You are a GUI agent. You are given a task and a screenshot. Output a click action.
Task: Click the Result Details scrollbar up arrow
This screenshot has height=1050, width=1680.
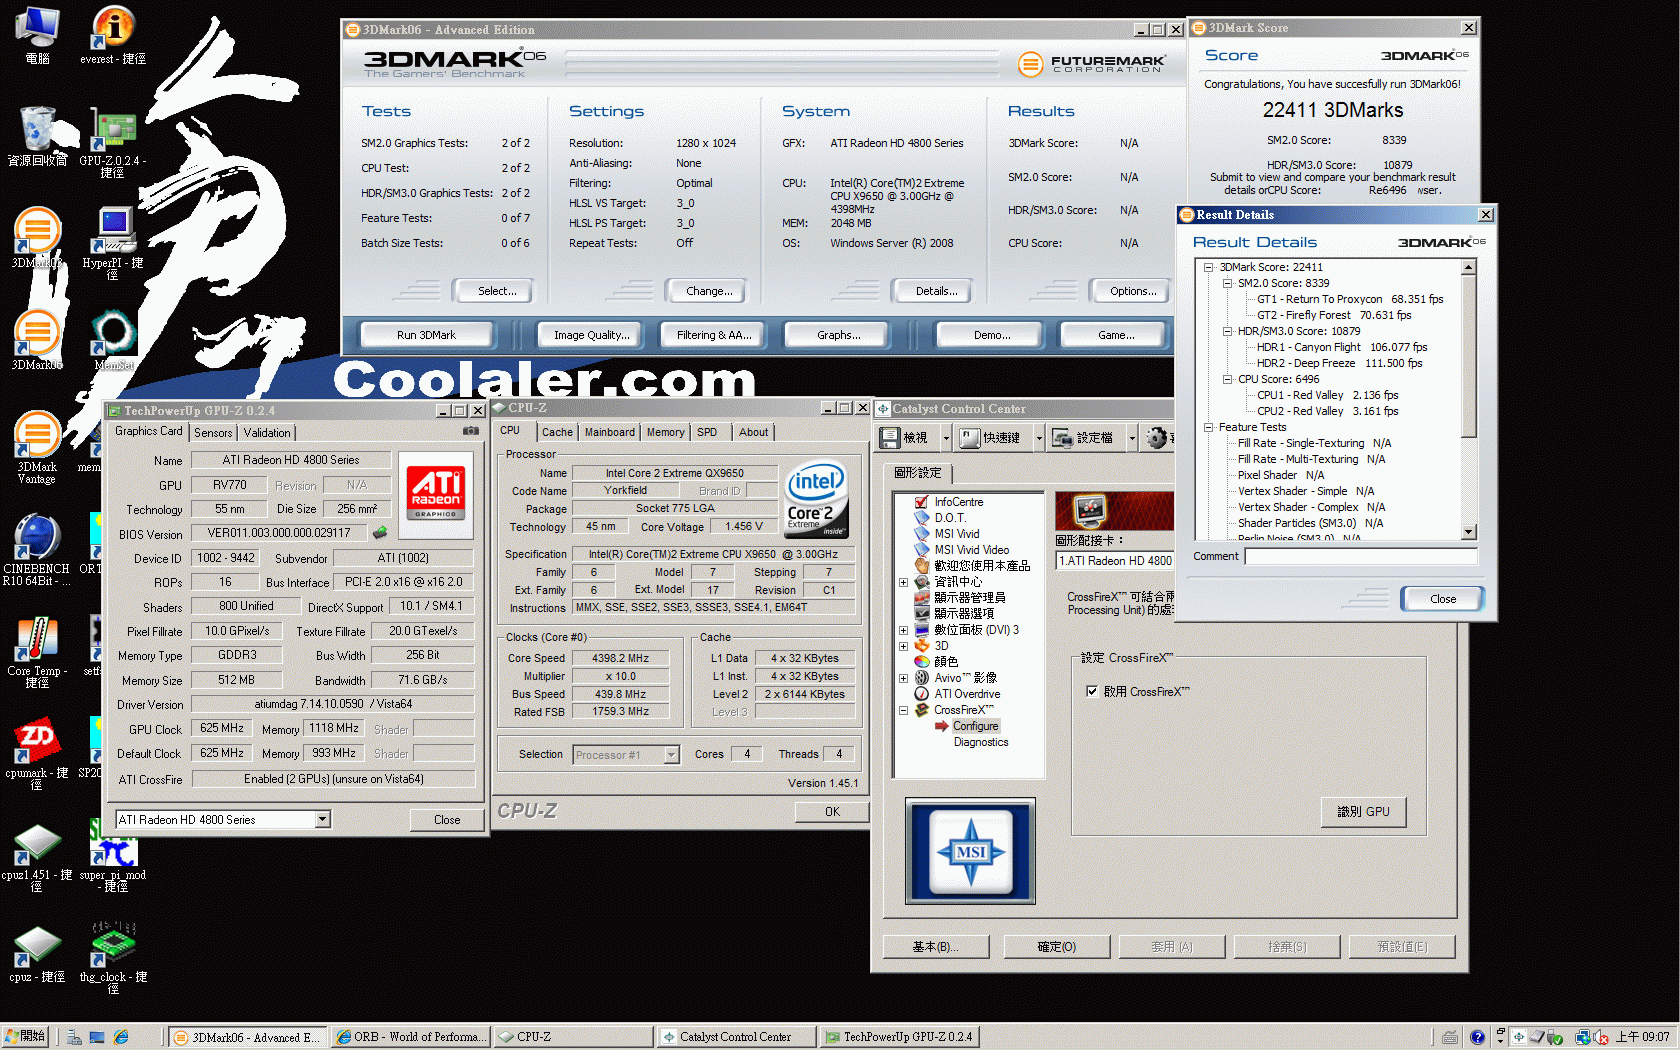(1469, 267)
